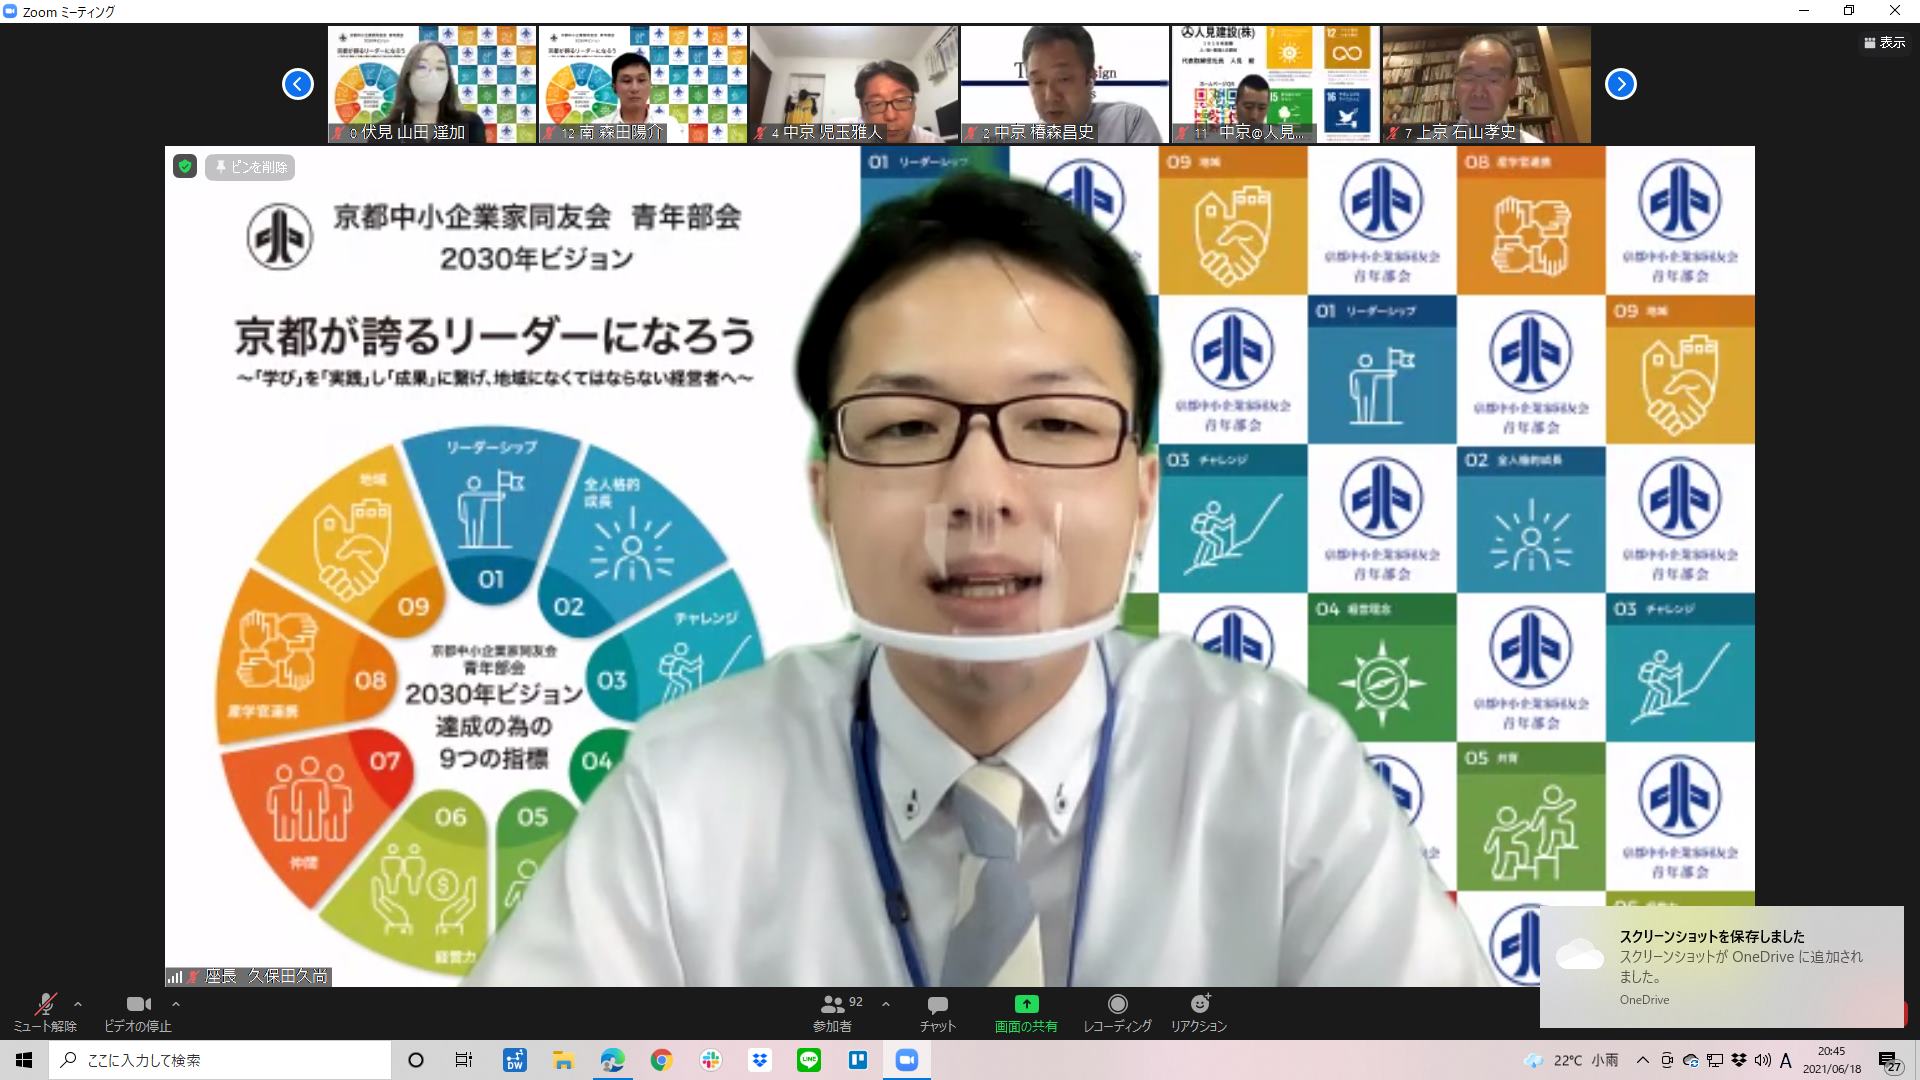Viewport: 1920px width, 1080px height.
Task: Expand the arrow next to the participants count
Action: point(885,1004)
